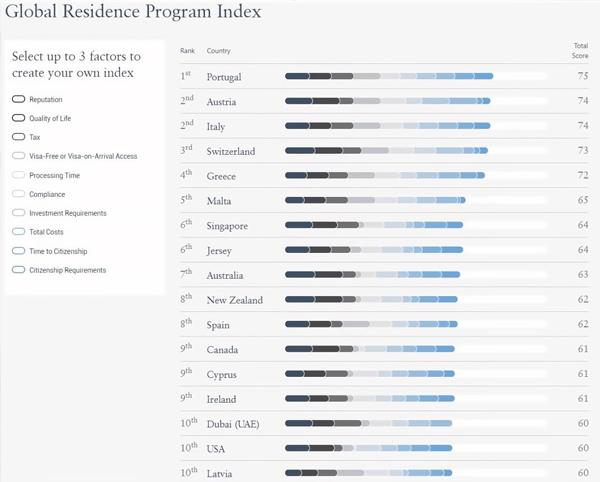The height and width of the screenshot is (482, 600).
Task: Open the Portugal row
Action: click(224, 77)
